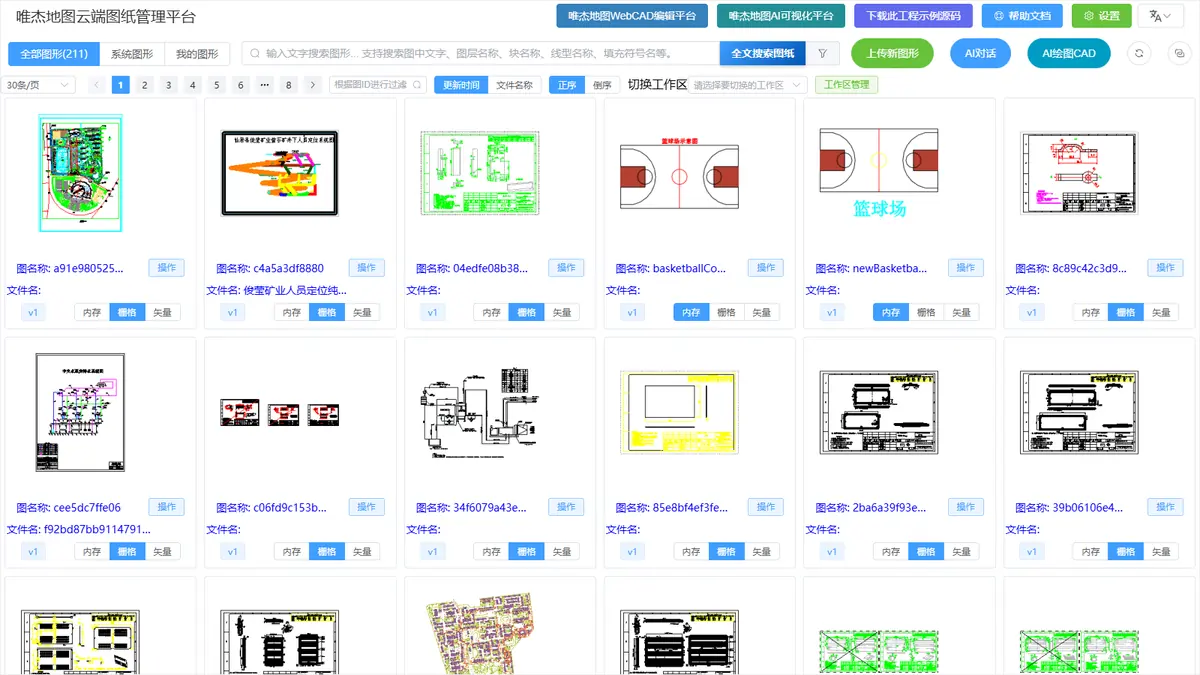Open 唯杰地图AI可视化平台
Image resolution: width=1200 pixels, height=675 pixels.
tap(781, 16)
